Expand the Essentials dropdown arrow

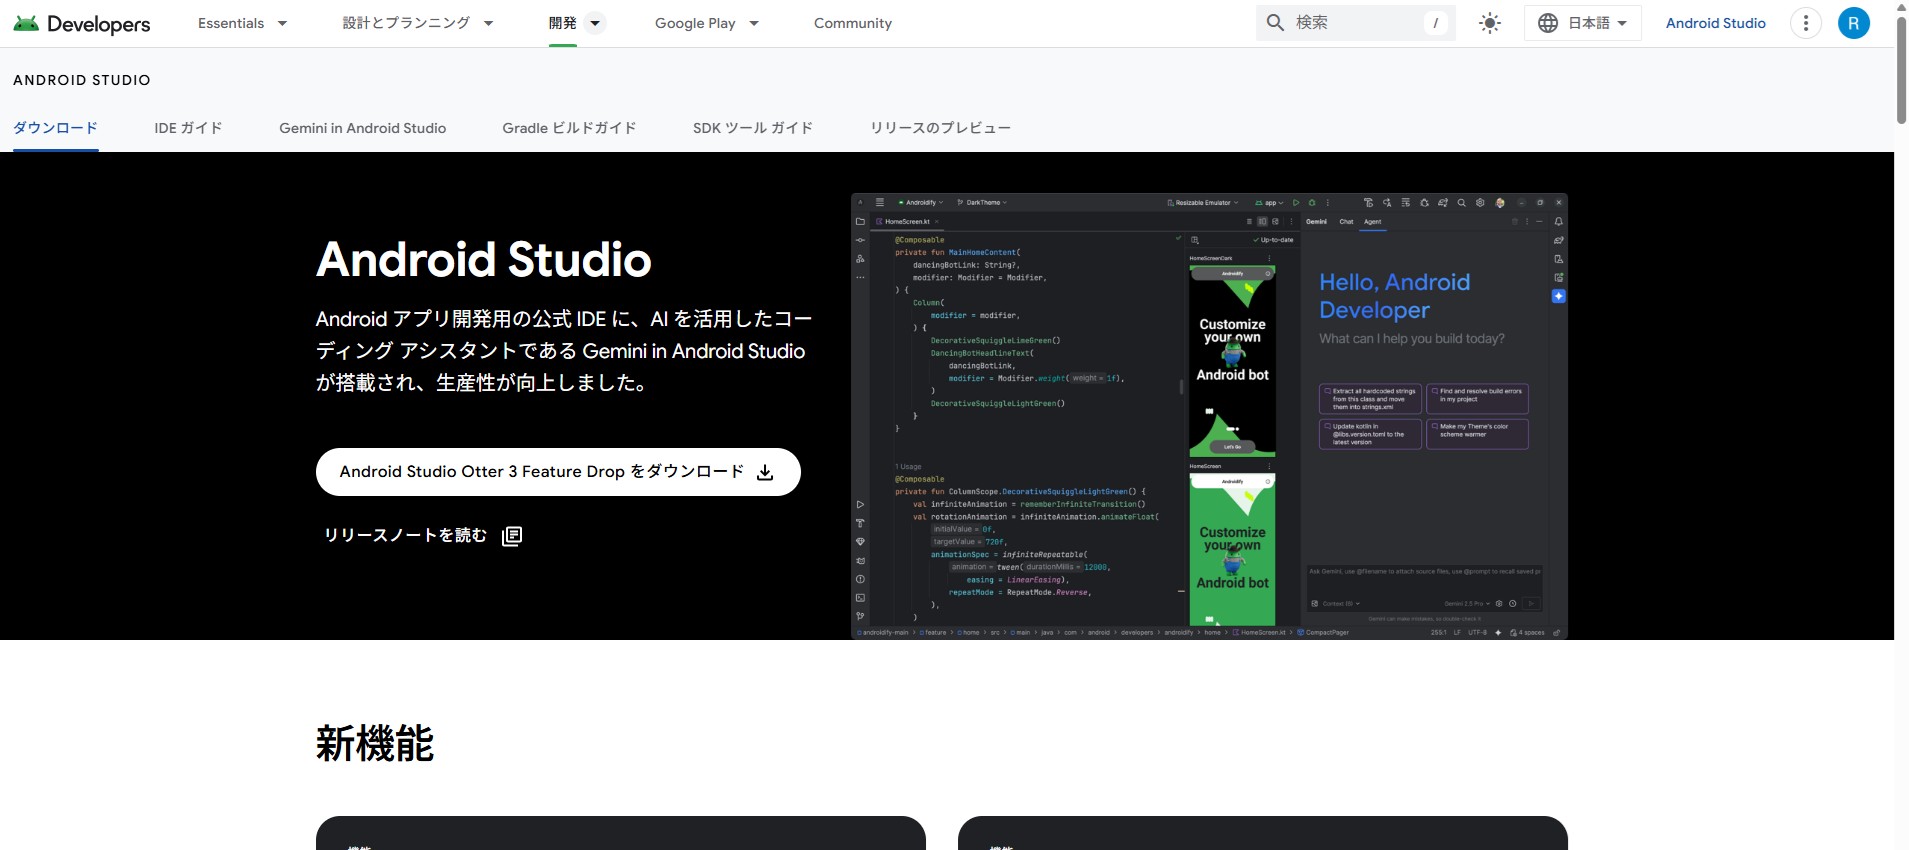282,23
